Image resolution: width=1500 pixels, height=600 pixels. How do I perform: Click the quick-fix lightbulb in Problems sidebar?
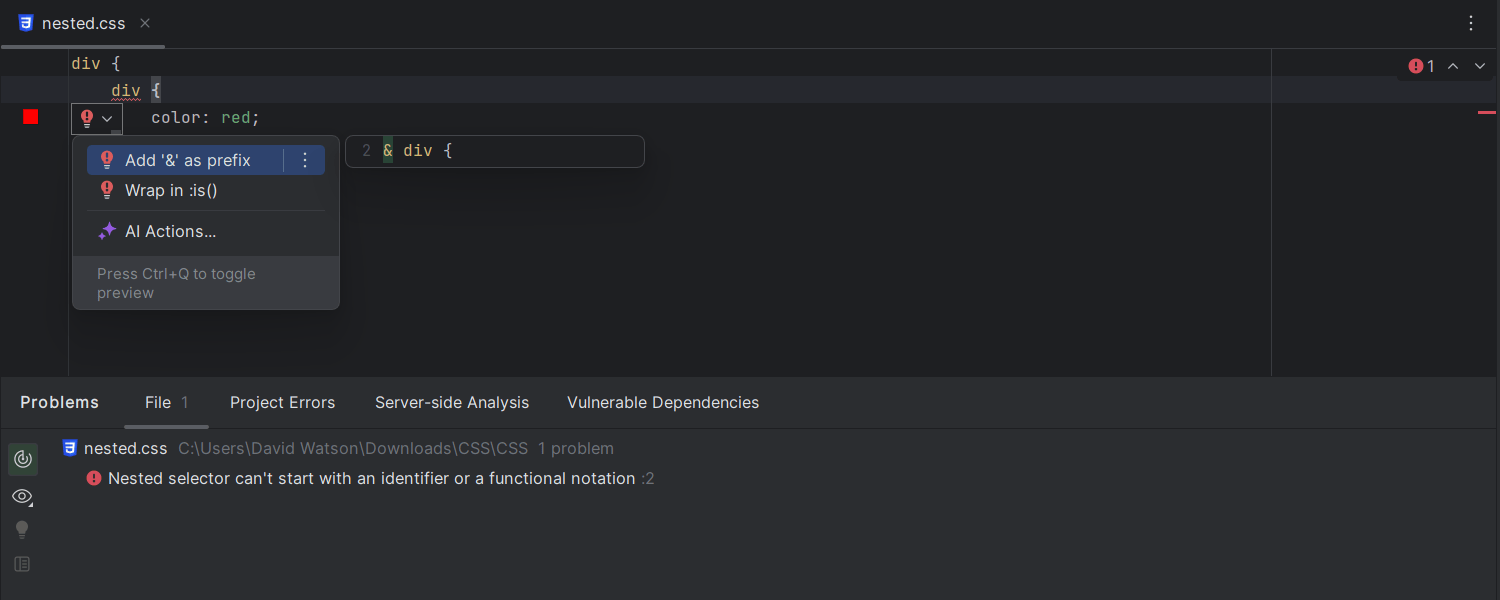pos(22,530)
